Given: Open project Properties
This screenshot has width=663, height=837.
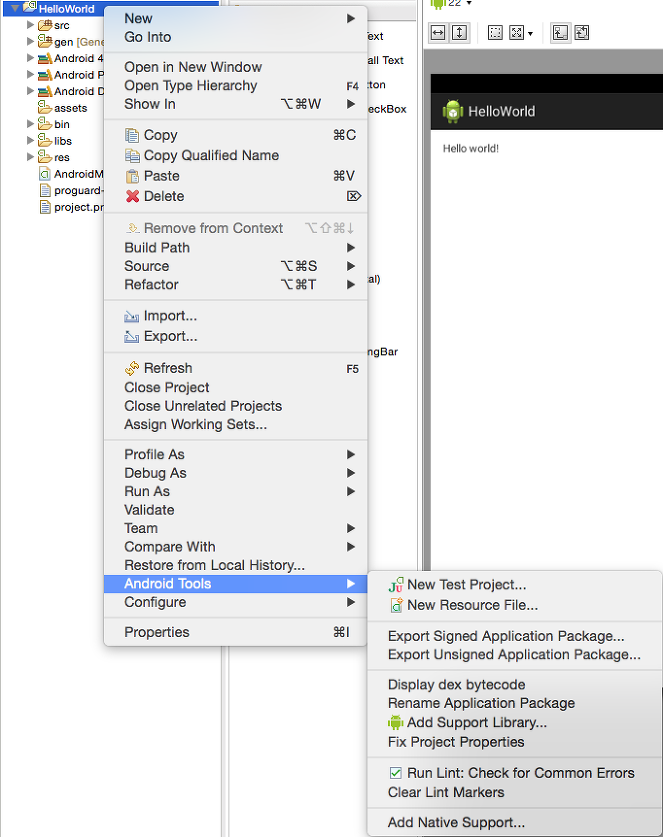Looking at the screenshot, I should point(235,632).
